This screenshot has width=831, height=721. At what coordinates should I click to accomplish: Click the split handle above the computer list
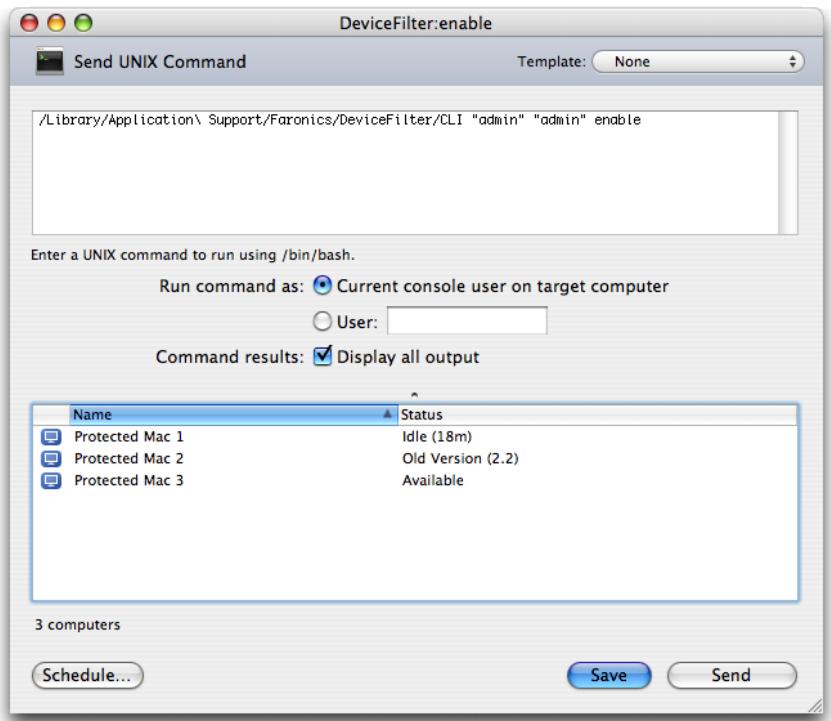414,394
